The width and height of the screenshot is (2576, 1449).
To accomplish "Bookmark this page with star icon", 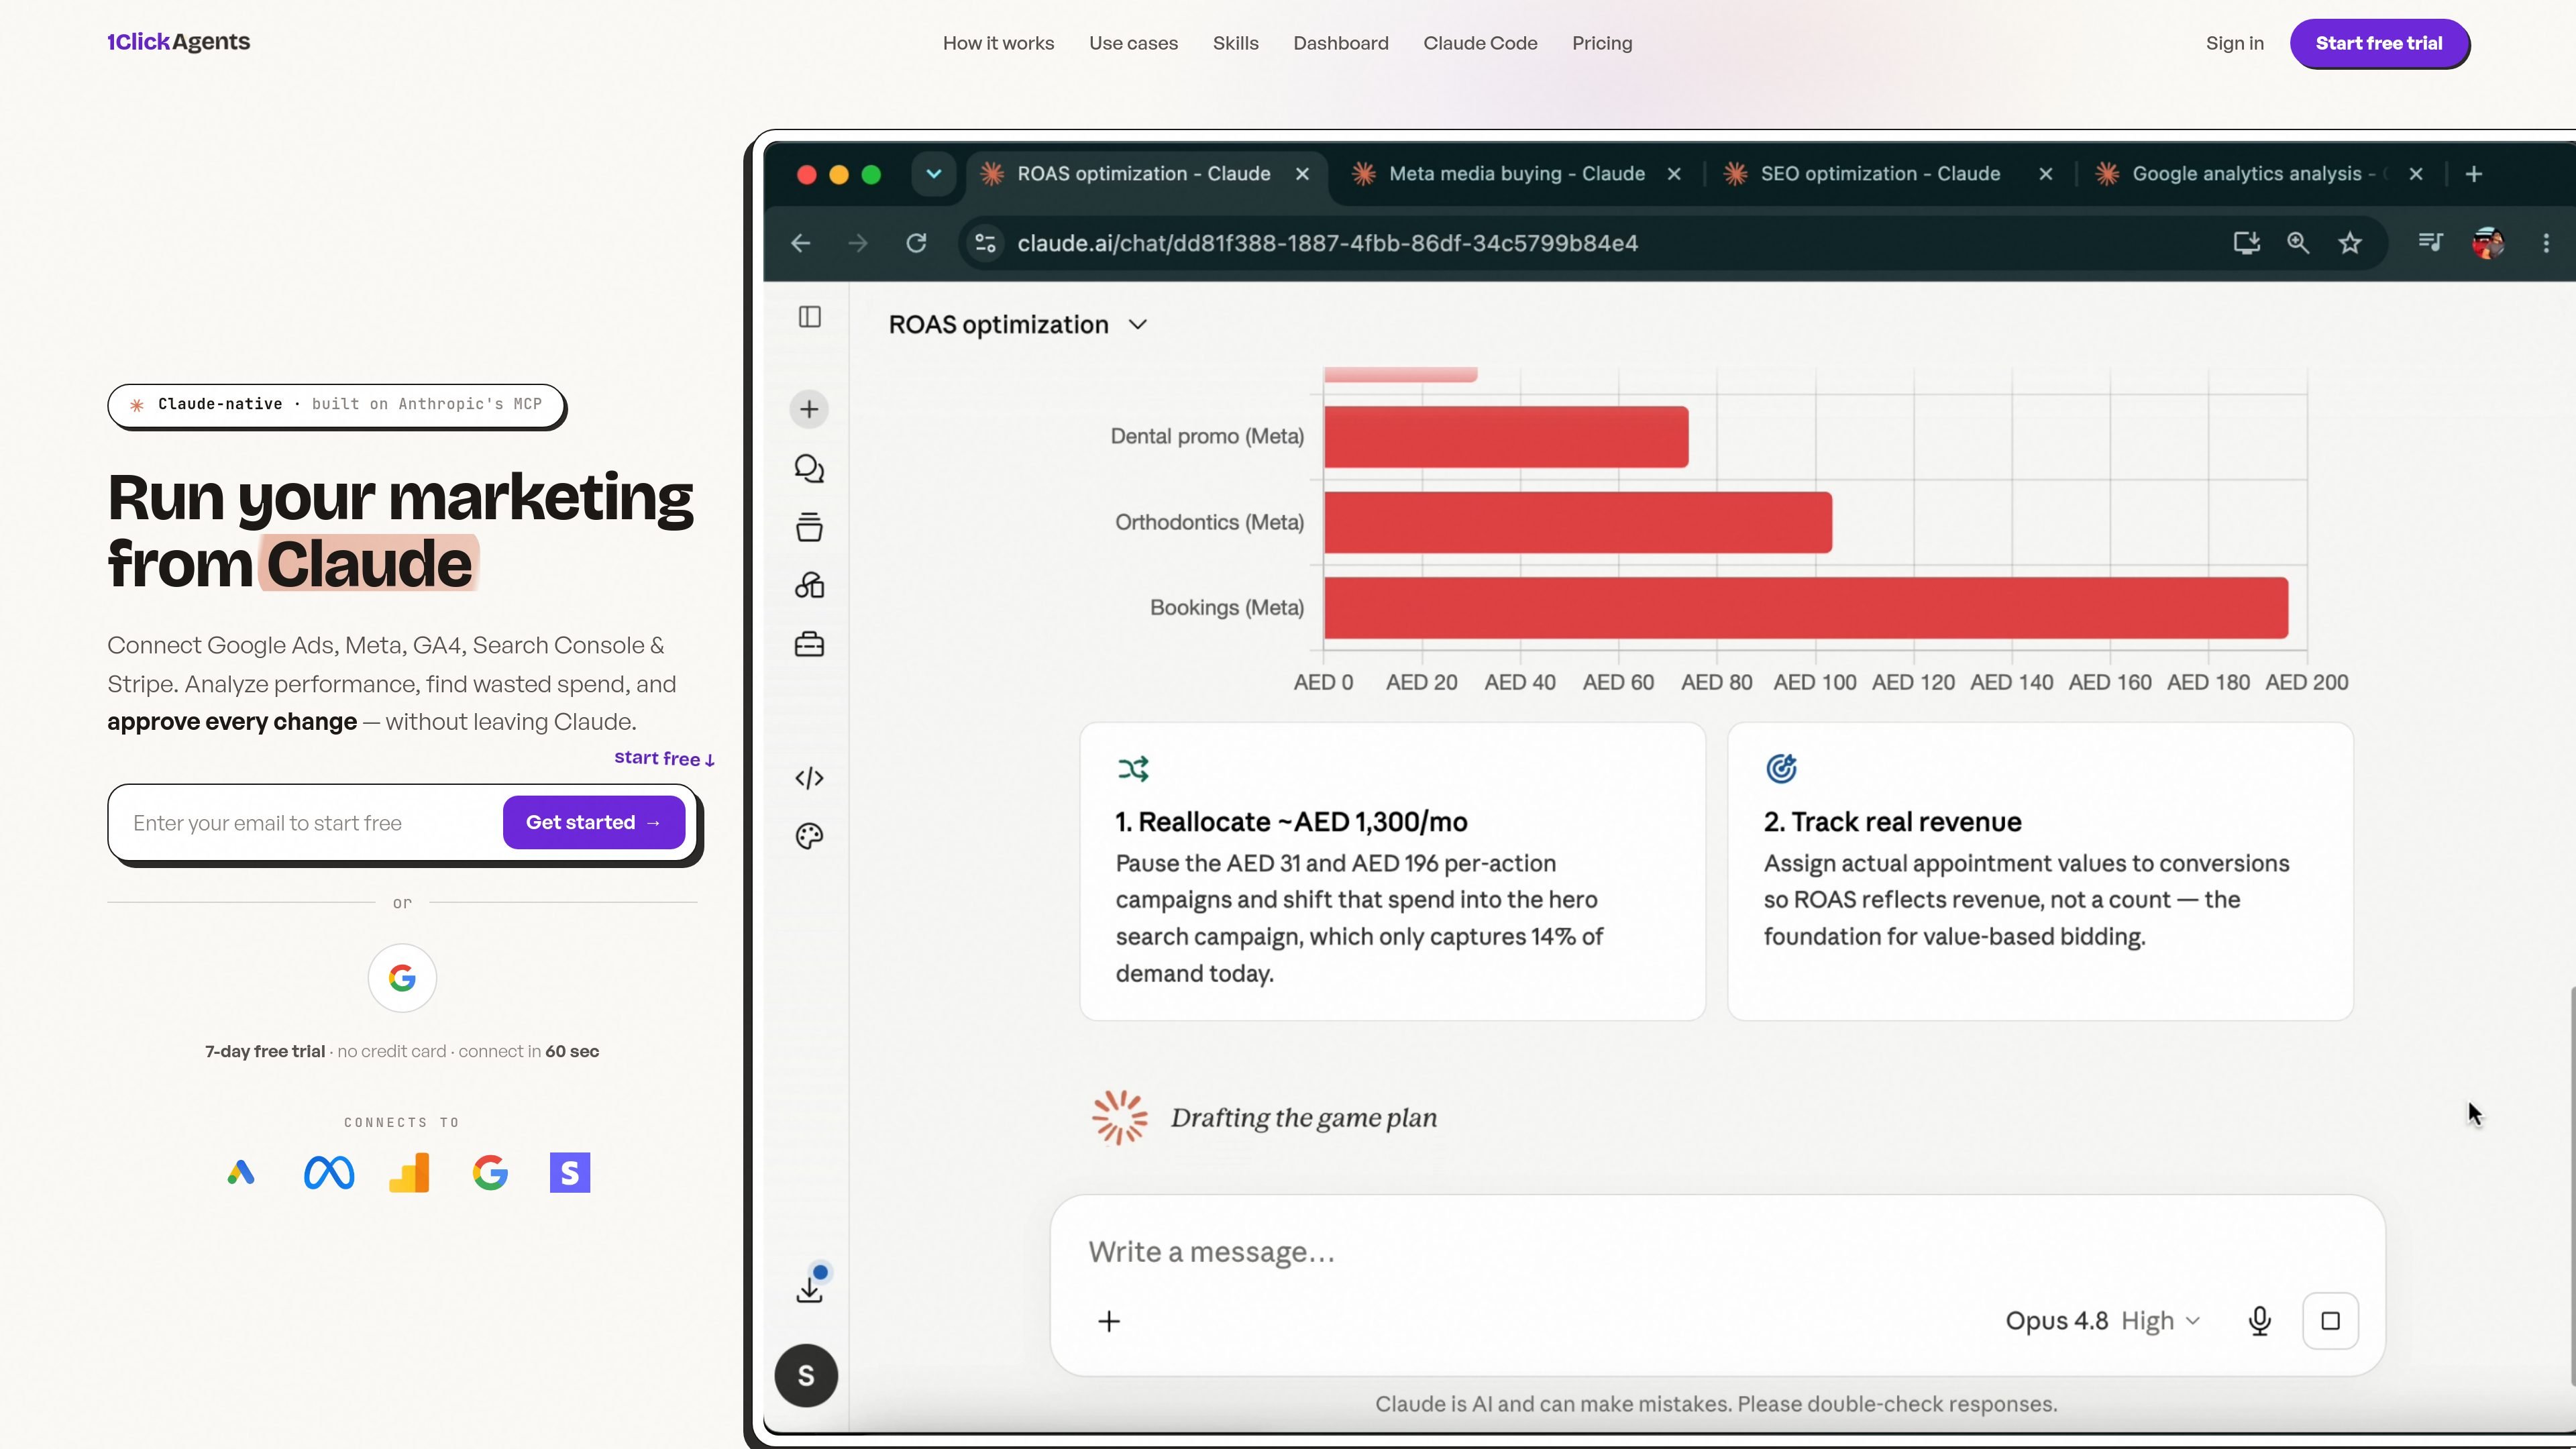I will 2350,243.
